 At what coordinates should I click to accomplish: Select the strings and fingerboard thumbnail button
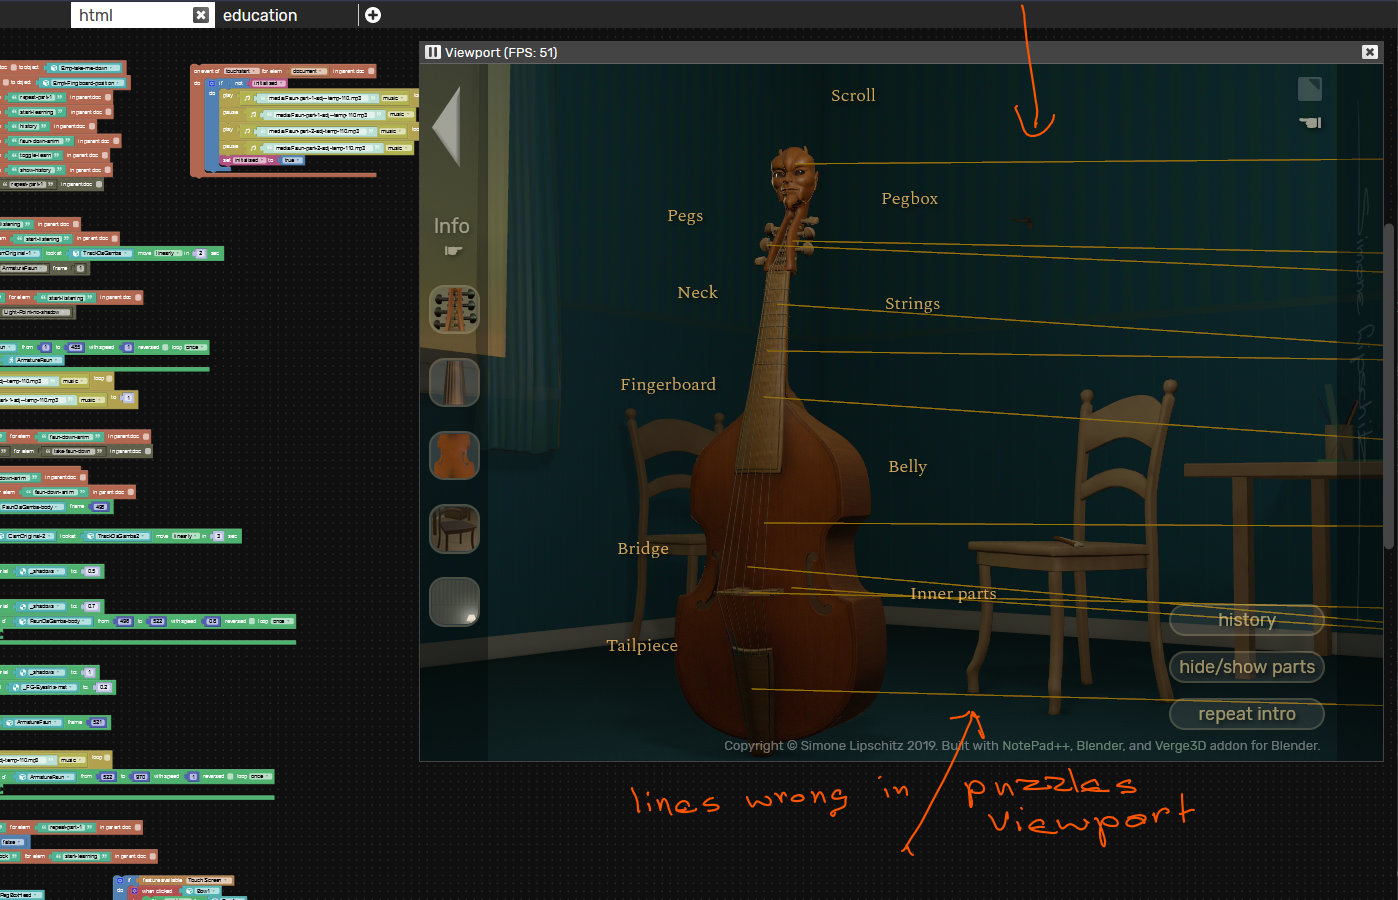pos(454,382)
